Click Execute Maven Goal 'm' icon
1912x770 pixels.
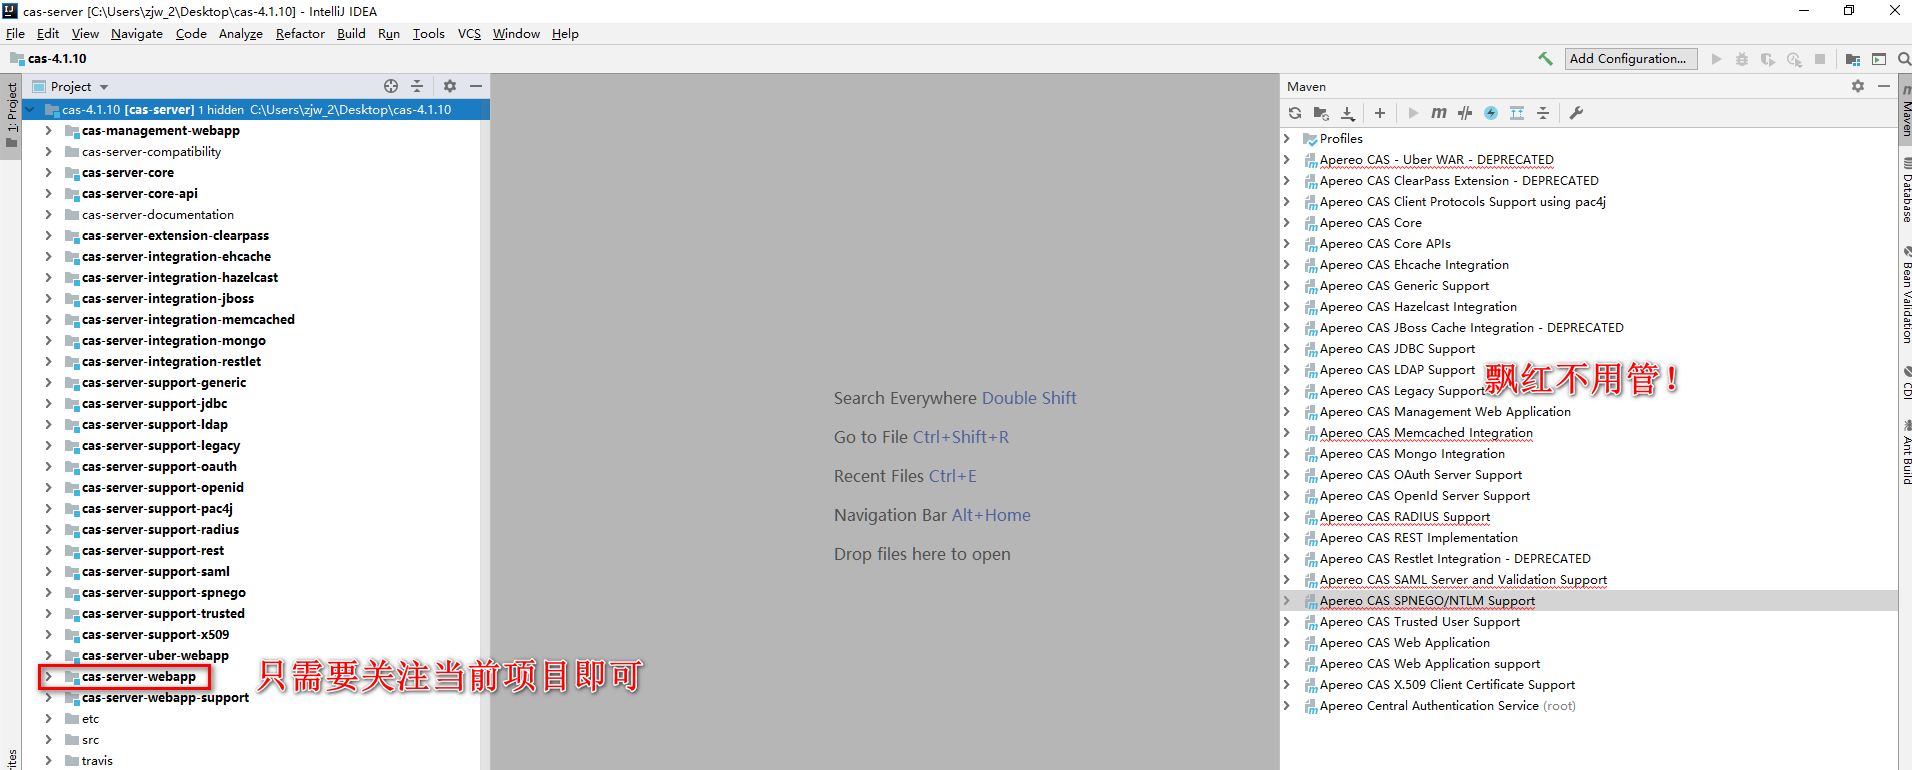[1438, 113]
